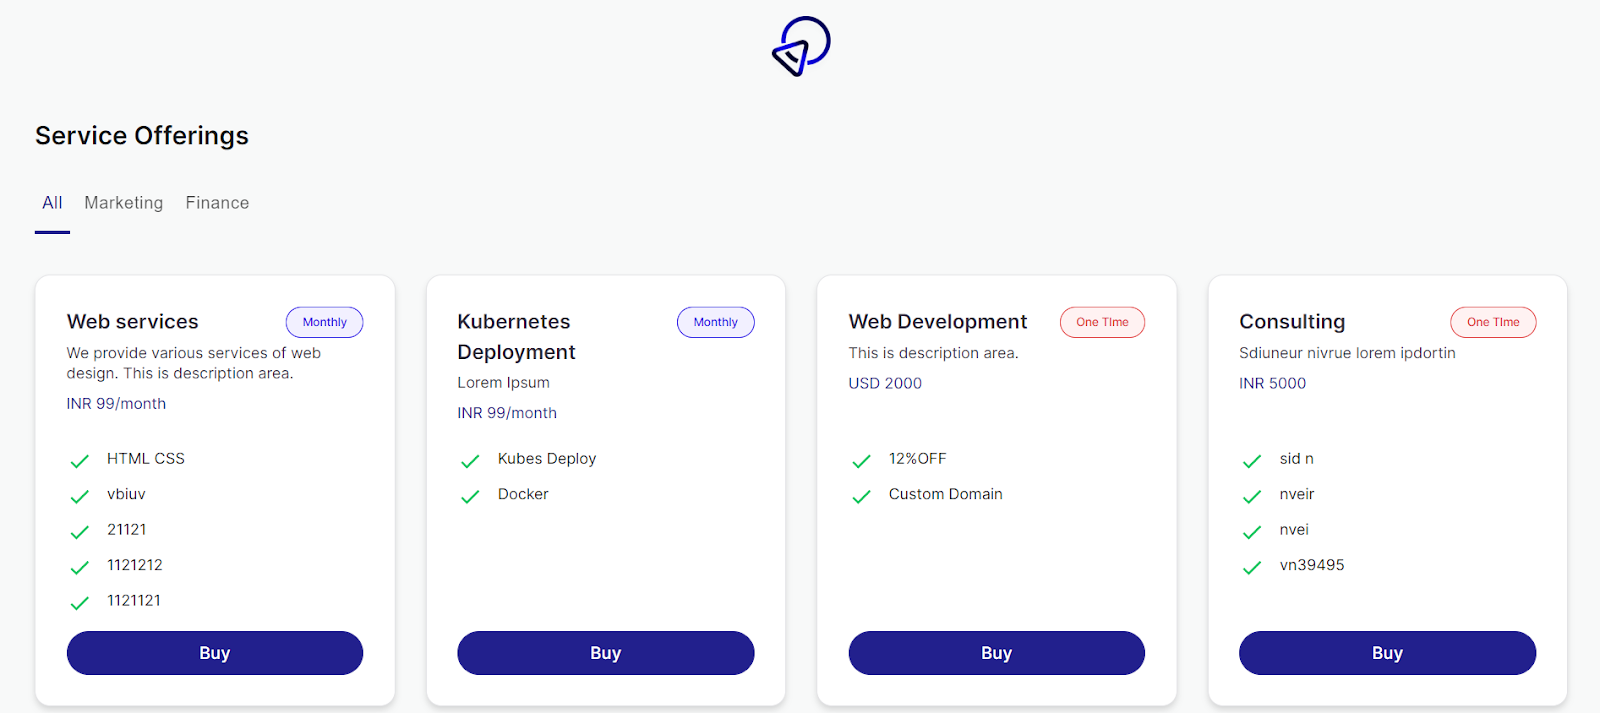Buy the Web Development service

tap(997, 653)
